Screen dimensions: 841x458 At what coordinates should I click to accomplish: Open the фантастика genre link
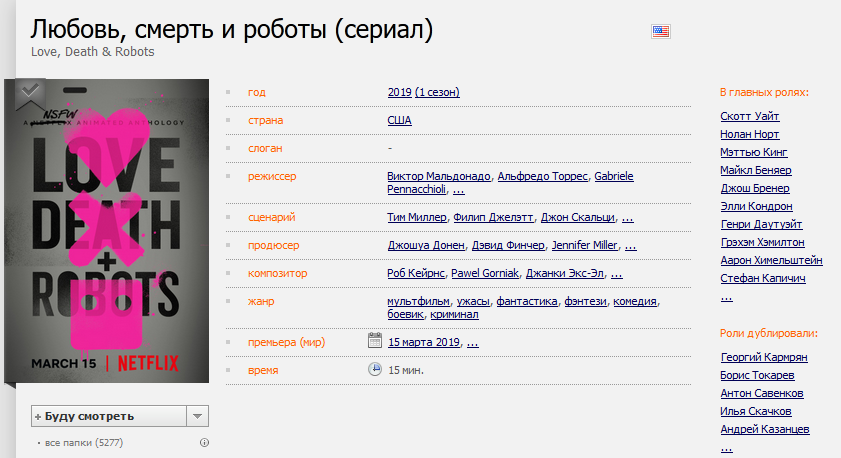tap(527, 301)
